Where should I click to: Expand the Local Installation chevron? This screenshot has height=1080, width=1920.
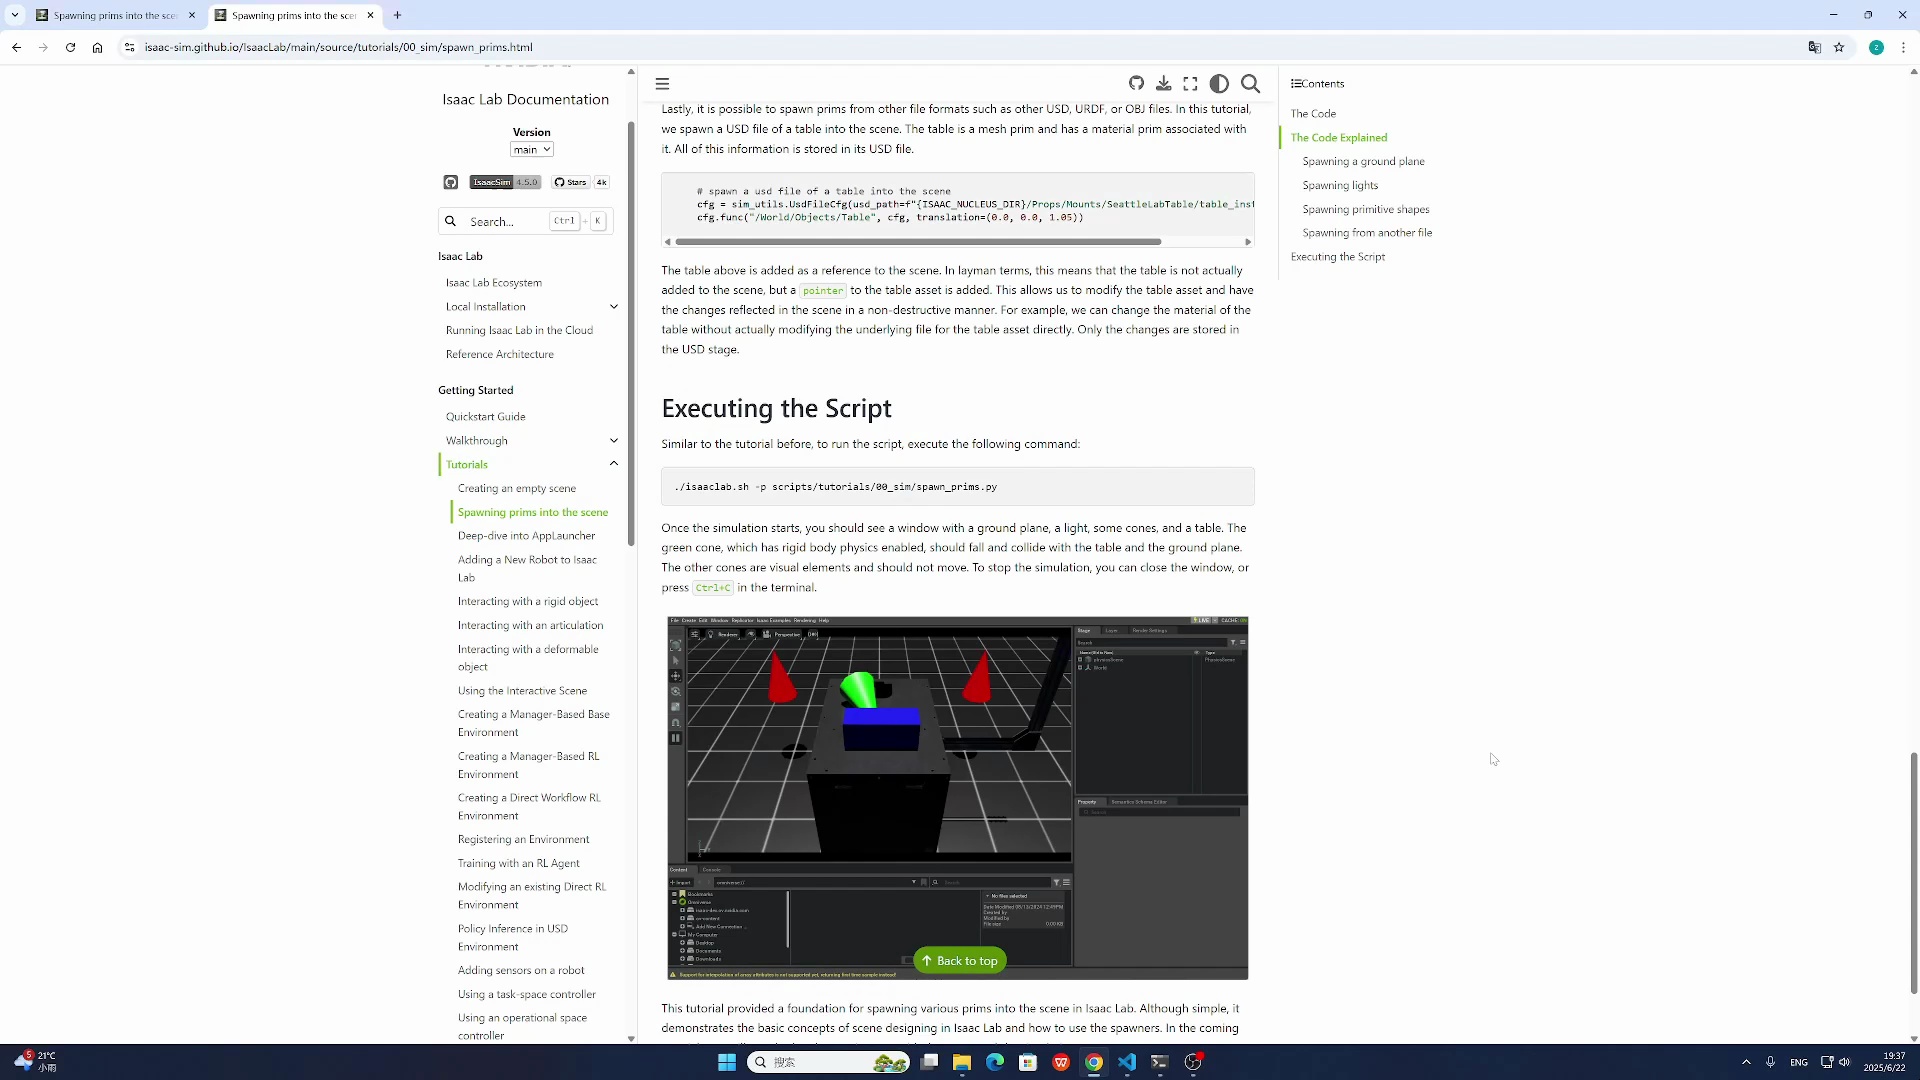coord(614,307)
